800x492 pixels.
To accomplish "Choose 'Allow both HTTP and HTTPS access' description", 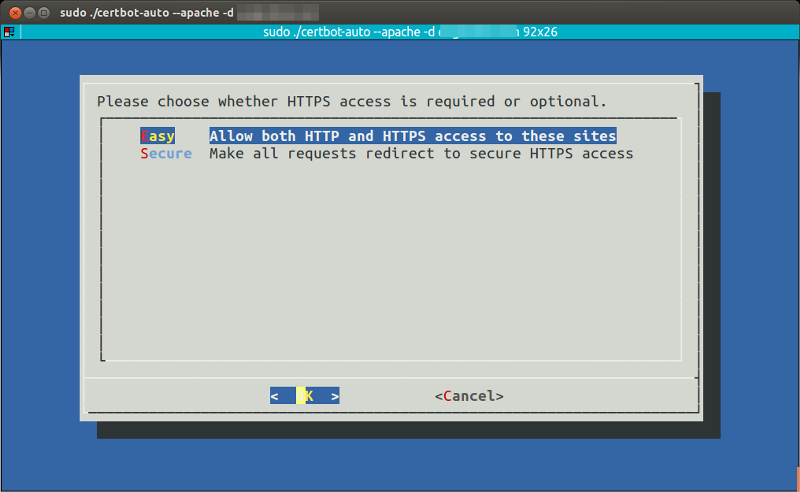I will point(413,136).
